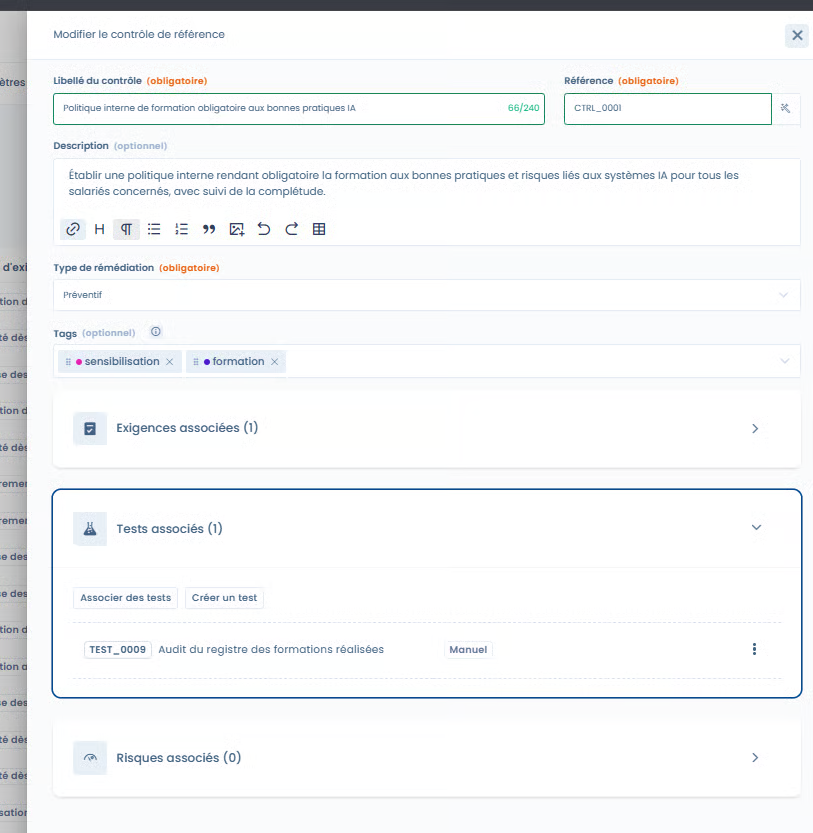Apply heading format in description editor
813x833 pixels.
99,229
